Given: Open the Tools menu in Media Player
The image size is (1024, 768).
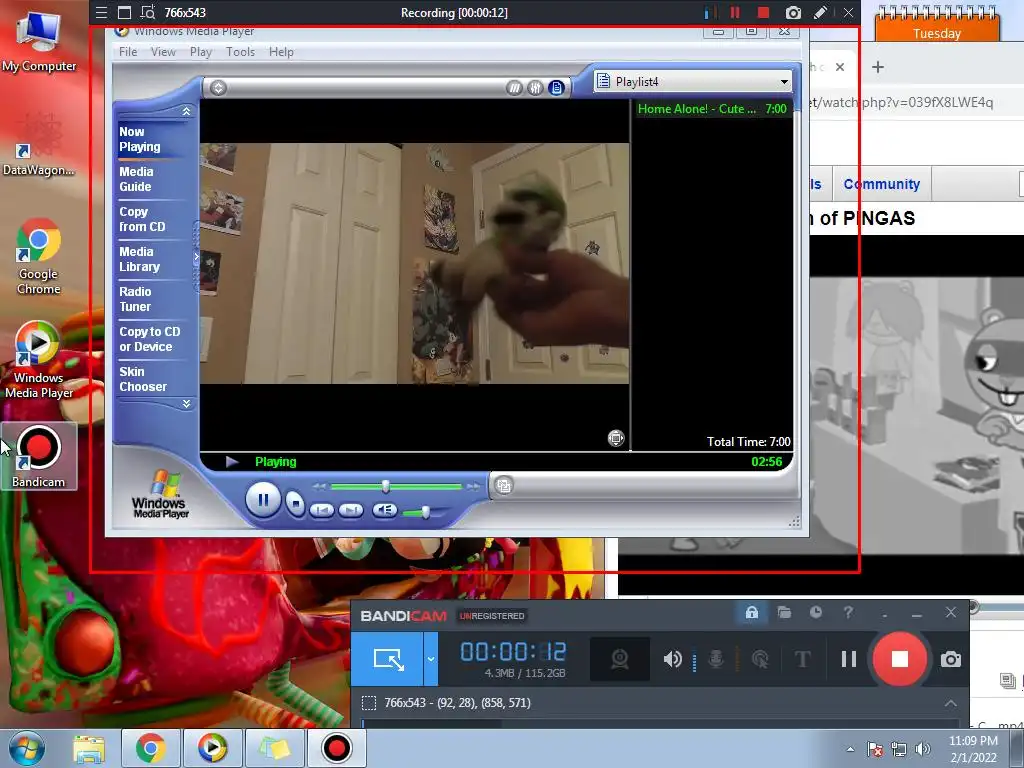Looking at the screenshot, I should point(240,52).
